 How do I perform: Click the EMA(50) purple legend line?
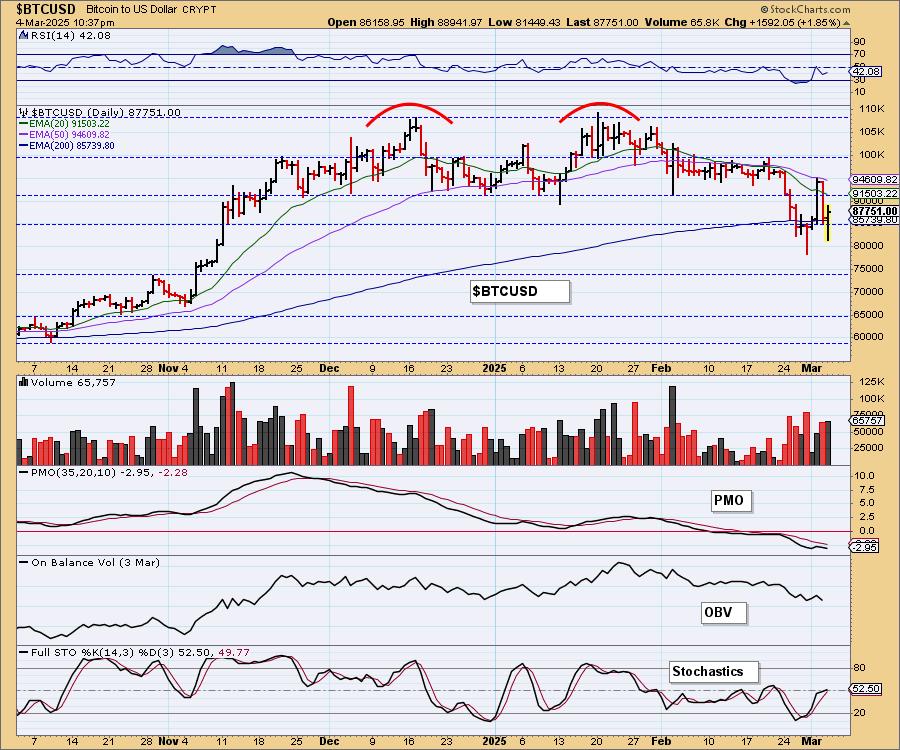tap(24, 135)
